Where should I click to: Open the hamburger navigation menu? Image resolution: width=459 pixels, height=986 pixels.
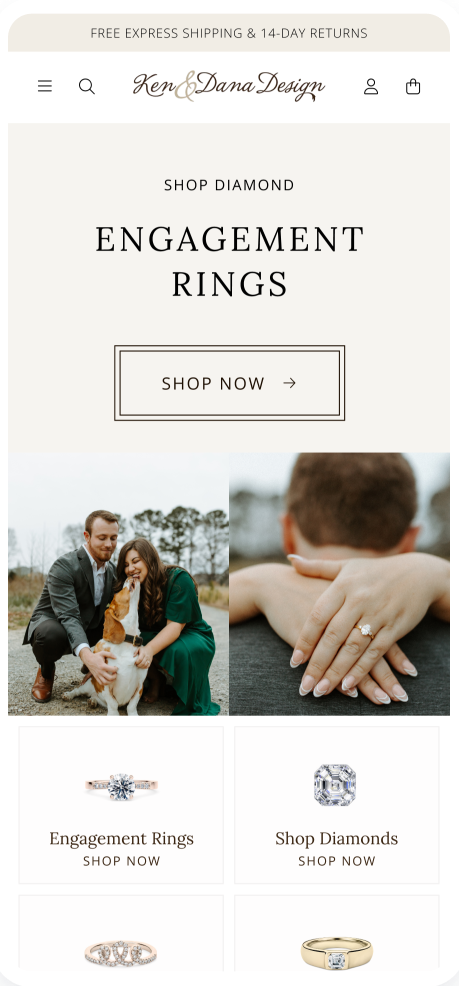[x=45, y=86]
